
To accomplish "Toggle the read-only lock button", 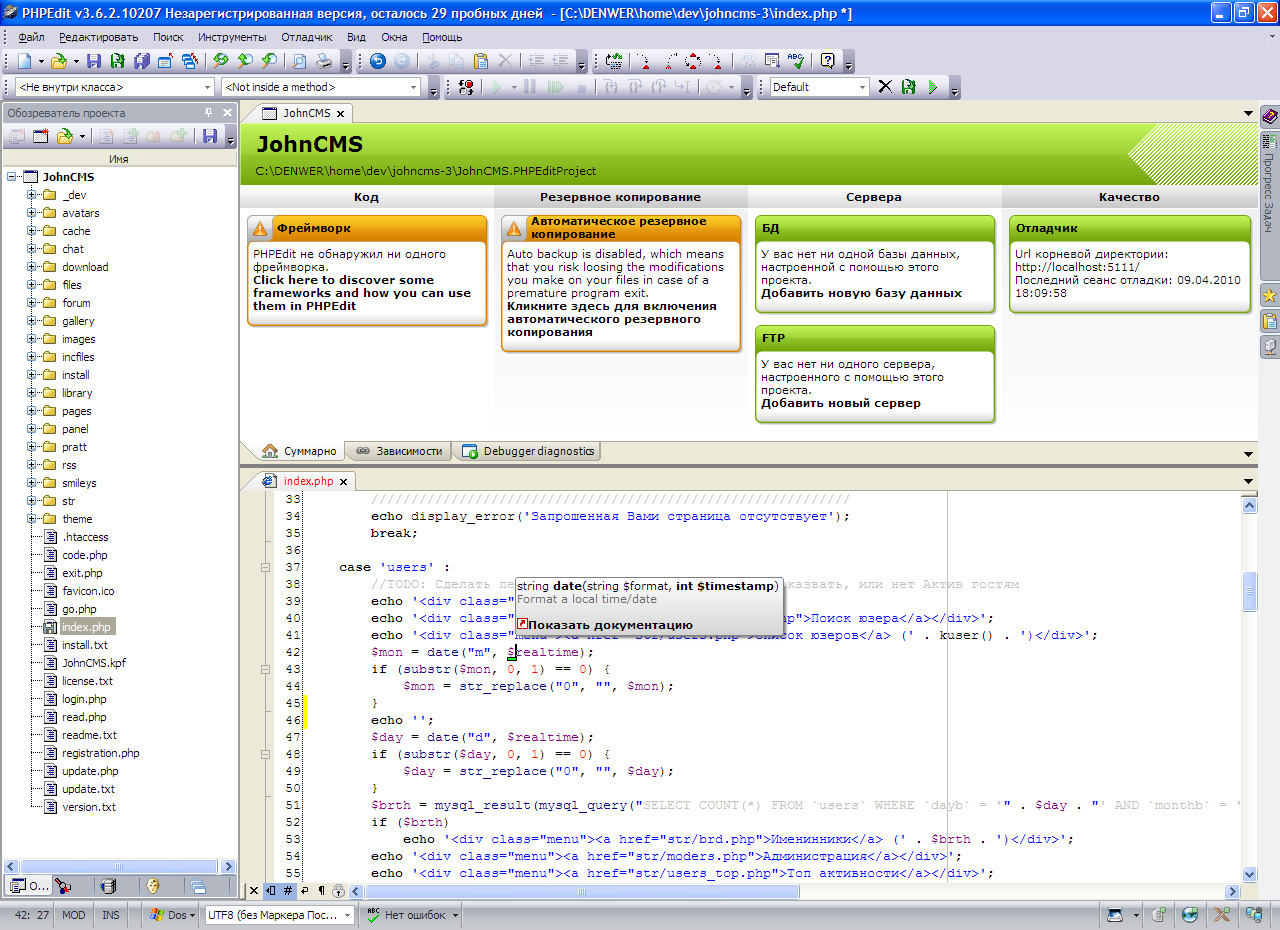I will point(338,890).
